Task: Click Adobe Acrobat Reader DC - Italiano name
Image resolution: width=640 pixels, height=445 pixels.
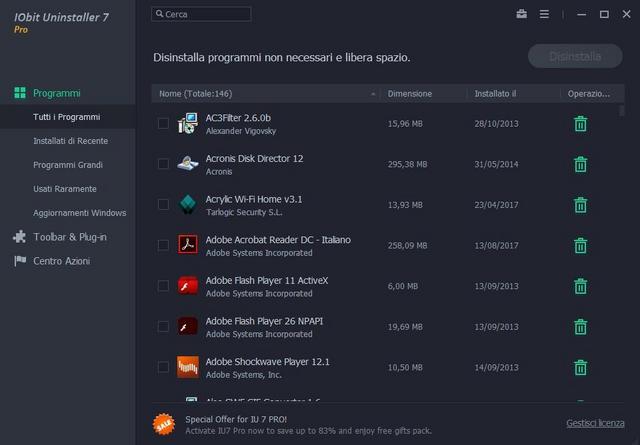Action: pos(278,240)
